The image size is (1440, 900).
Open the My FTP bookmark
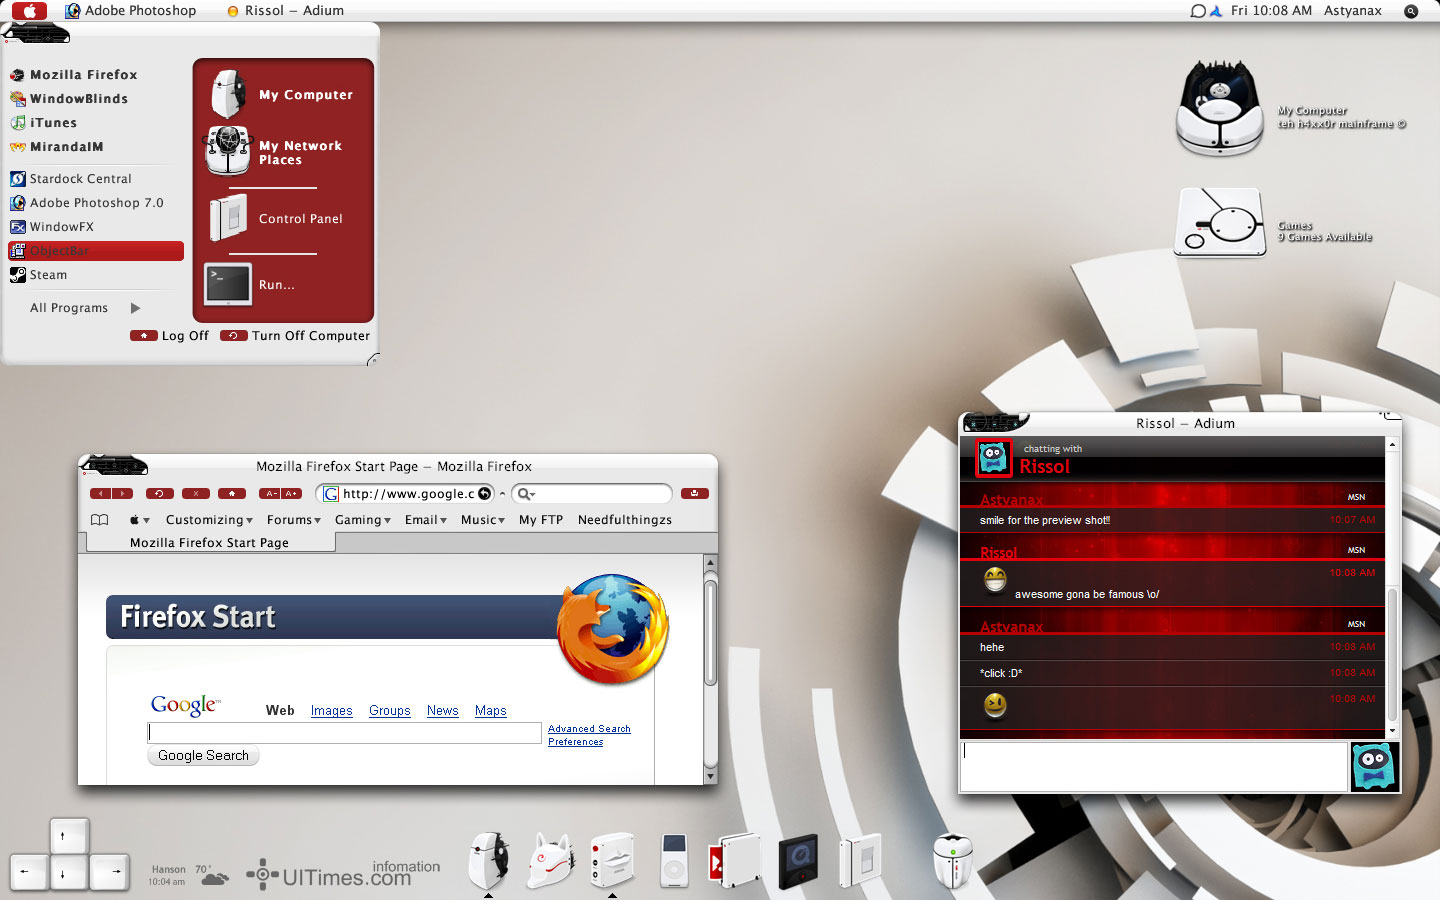coord(541,520)
